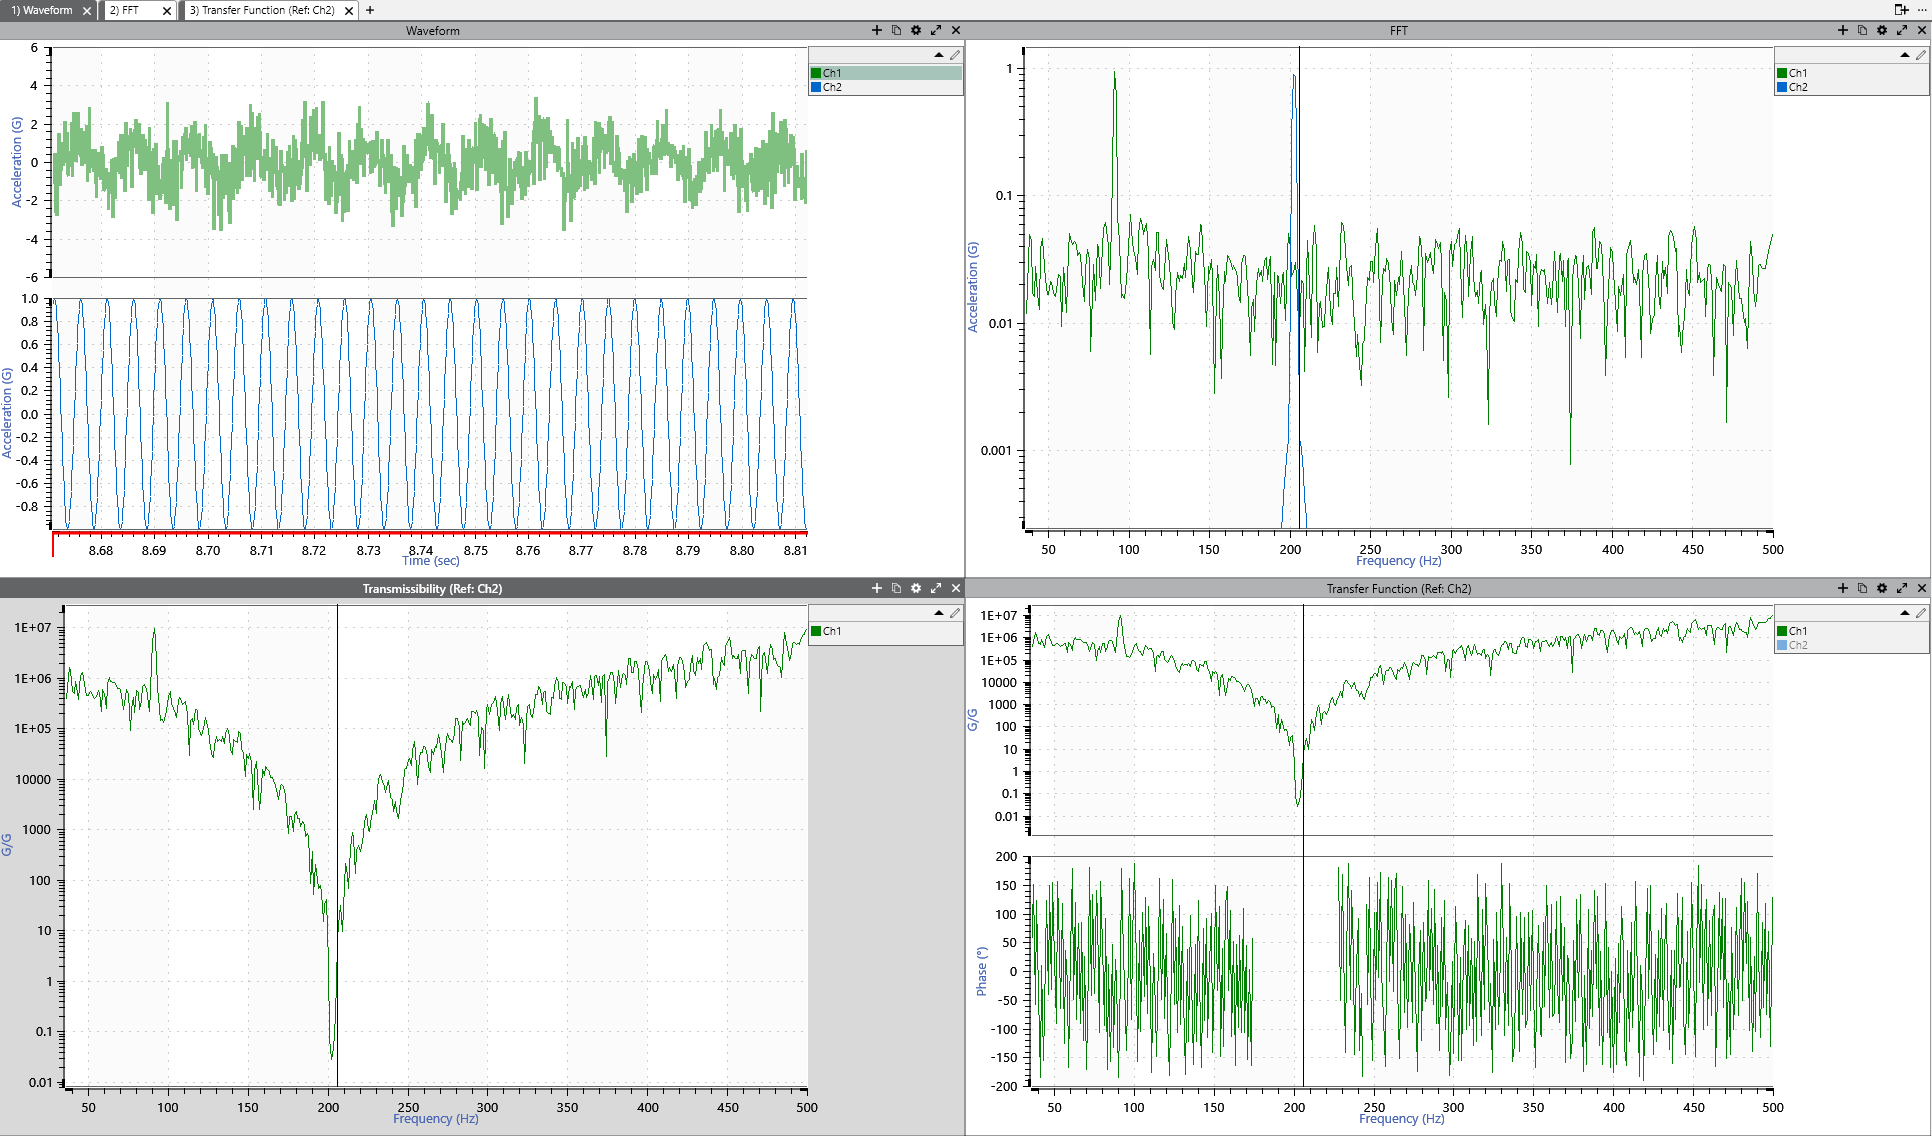
Task: Maximize the Transmissibility pane with expand arrows
Action: tap(936, 588)
